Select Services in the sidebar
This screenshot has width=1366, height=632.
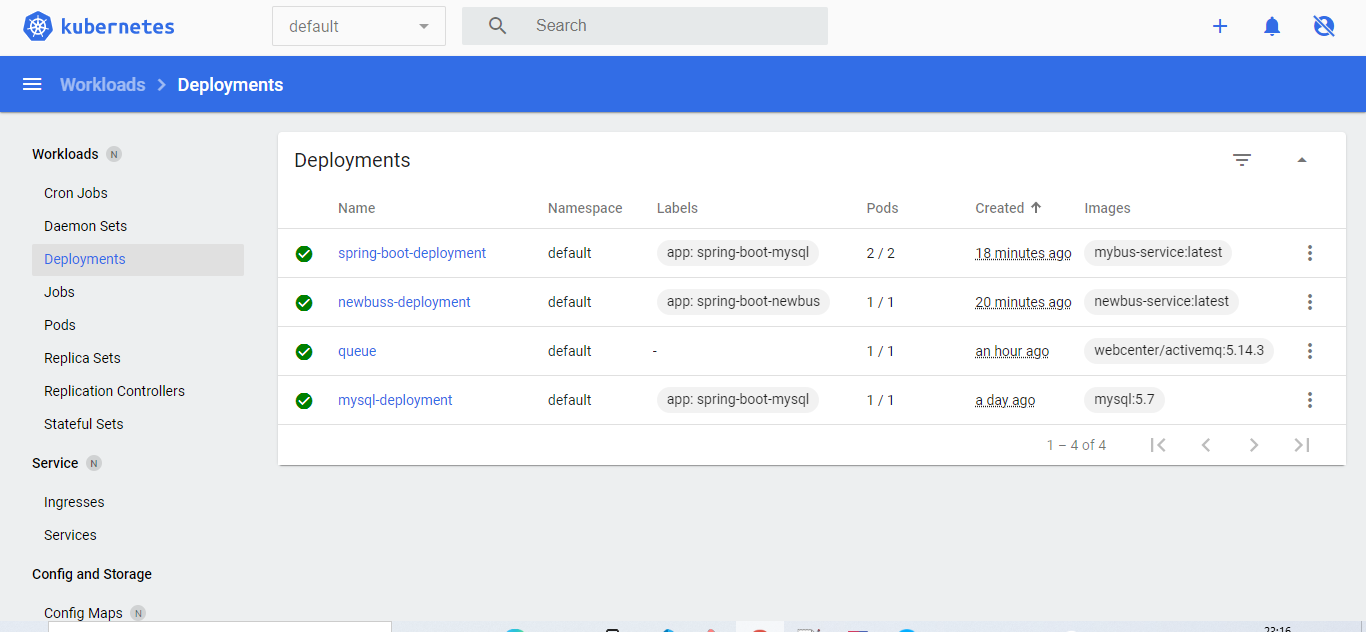point(70,535)
